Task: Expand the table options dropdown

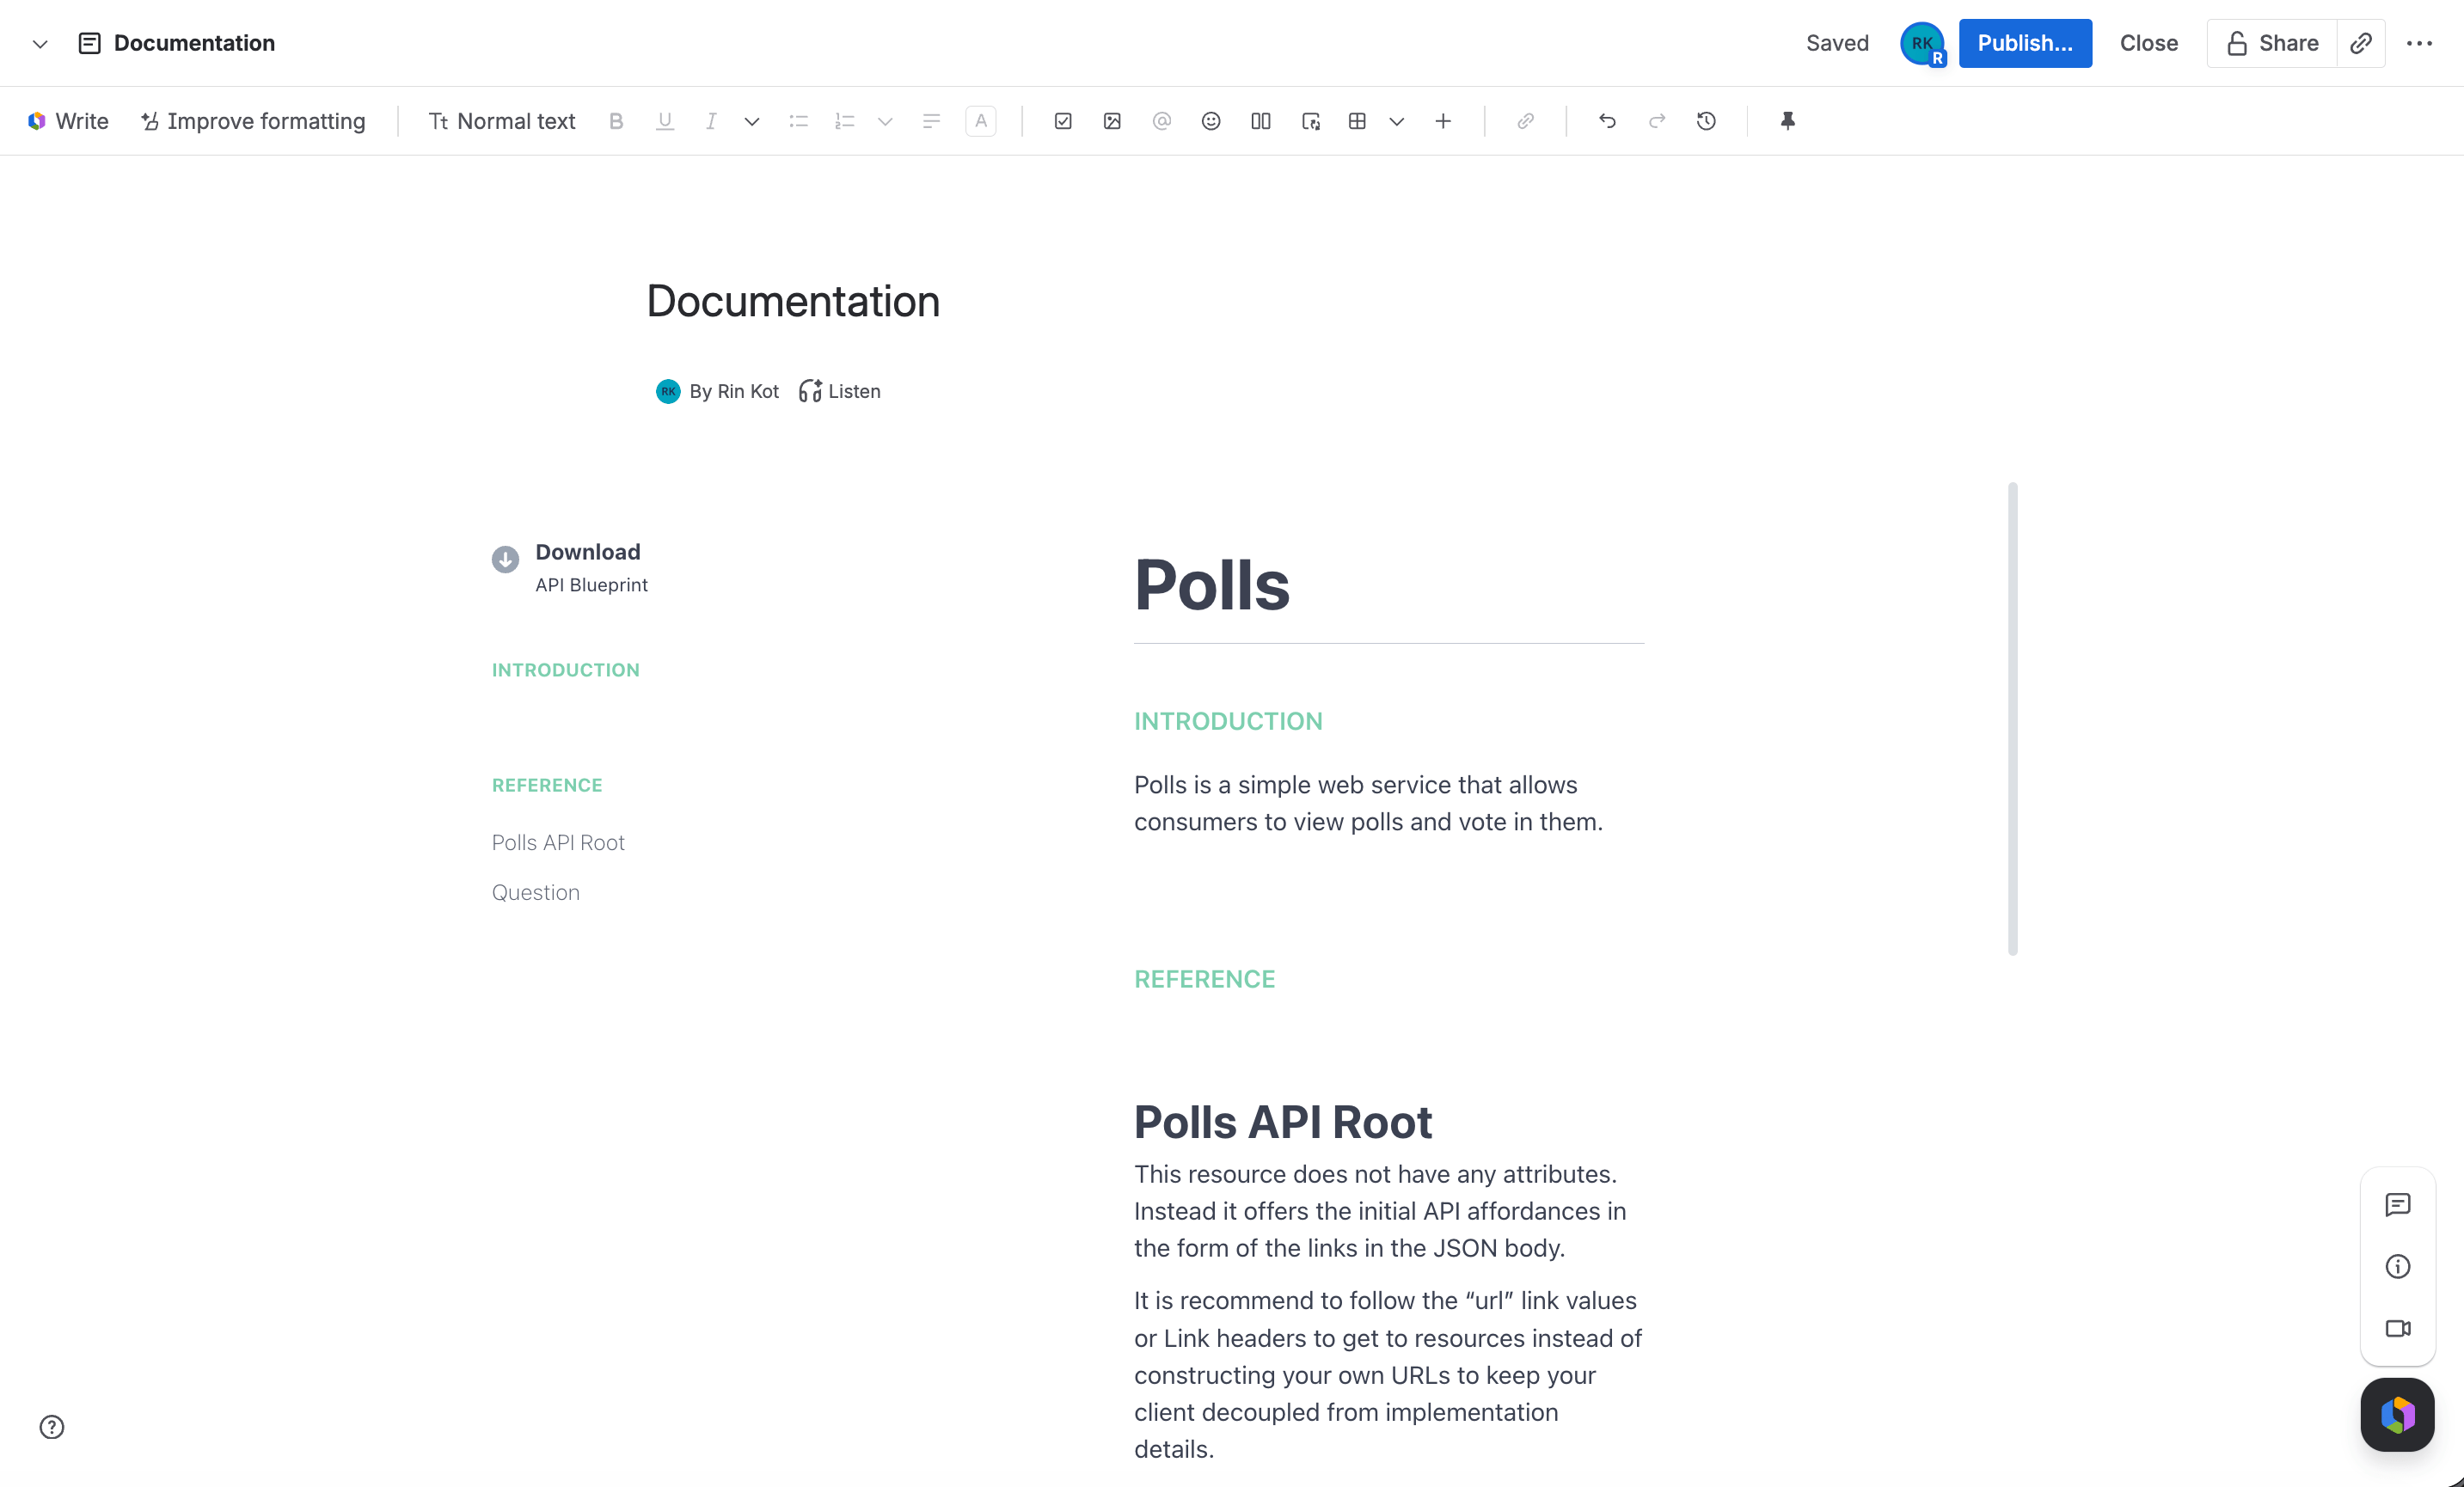Action: [1397, 121]
